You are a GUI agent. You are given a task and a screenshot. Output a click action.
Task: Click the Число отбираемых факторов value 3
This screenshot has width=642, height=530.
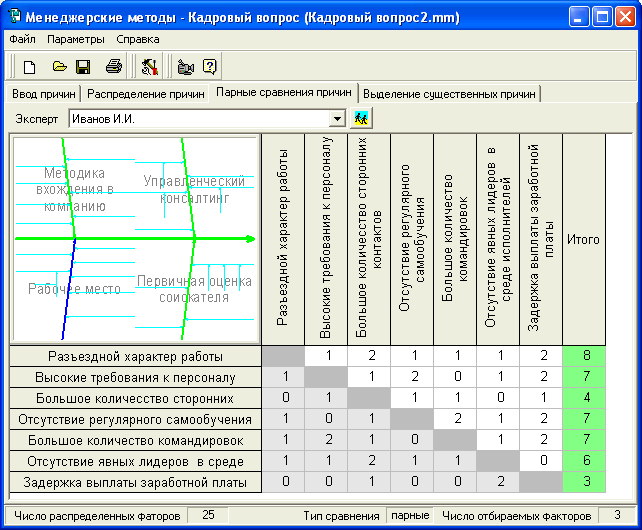click(617, 515)
